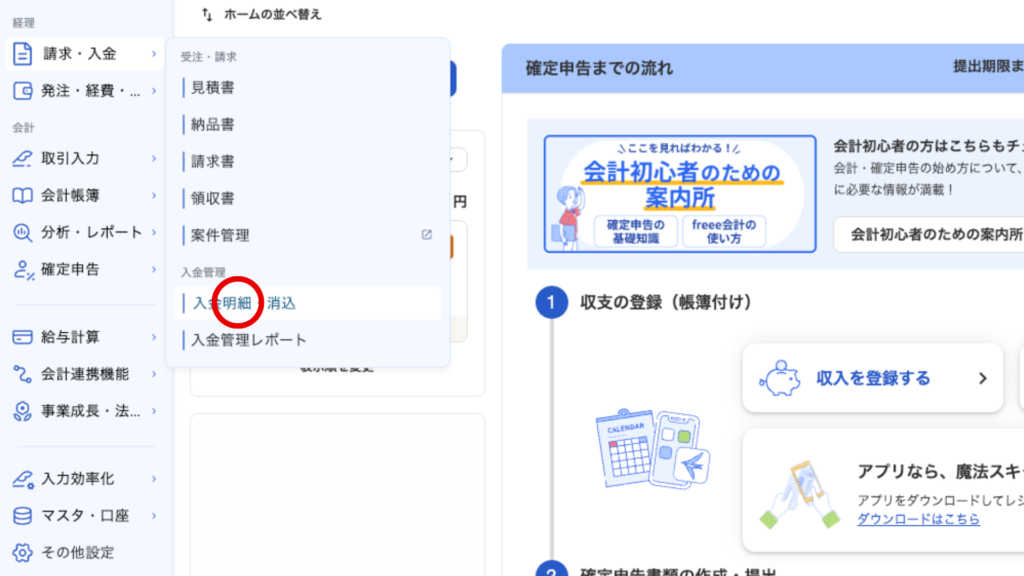The height and width of the screenshot is (576, 1024).
Task: Click the ホームの並べ替え sort control
Action: coord(261,15)
